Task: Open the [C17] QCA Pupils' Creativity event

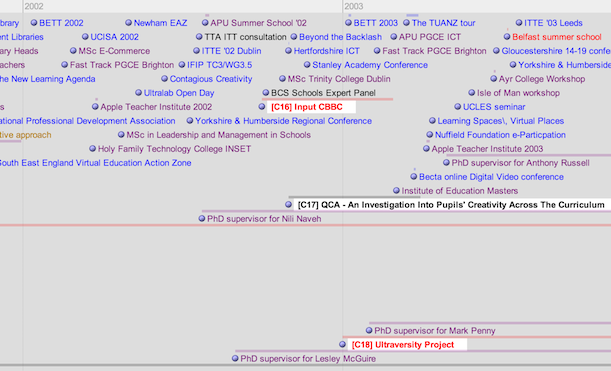Action: tap(451, 205)
